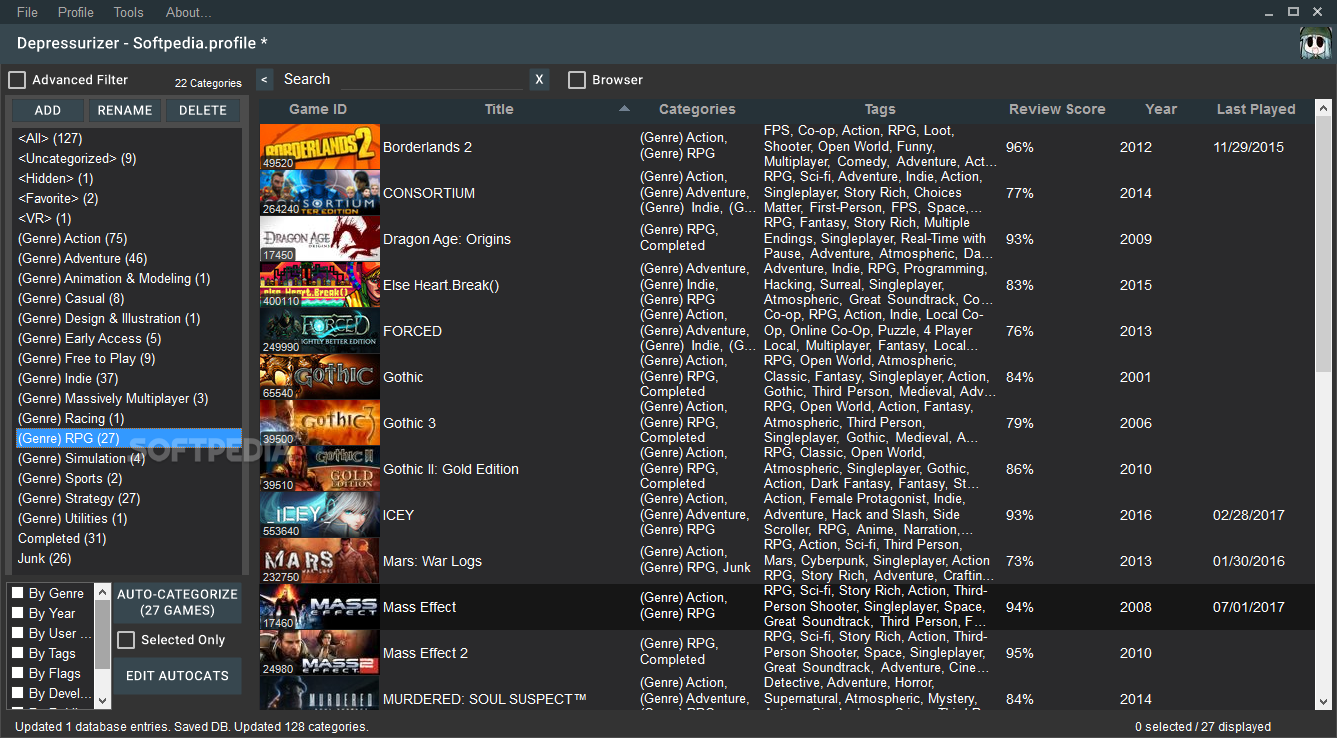Click the Mass Effect banner thumbnail
This screenshot has width=1337, height=738.
click(320, 607)
